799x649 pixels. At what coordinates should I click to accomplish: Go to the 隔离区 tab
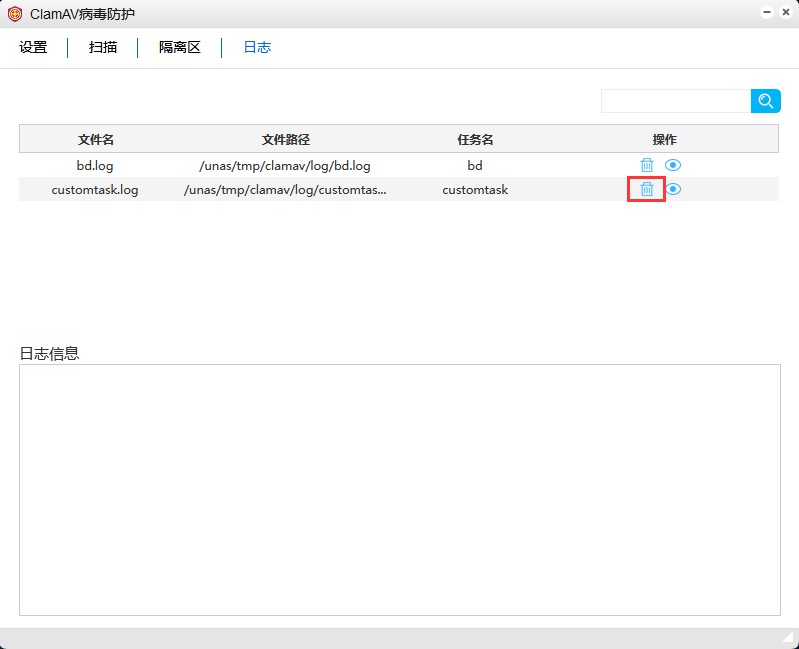click(x=180, y=47)
